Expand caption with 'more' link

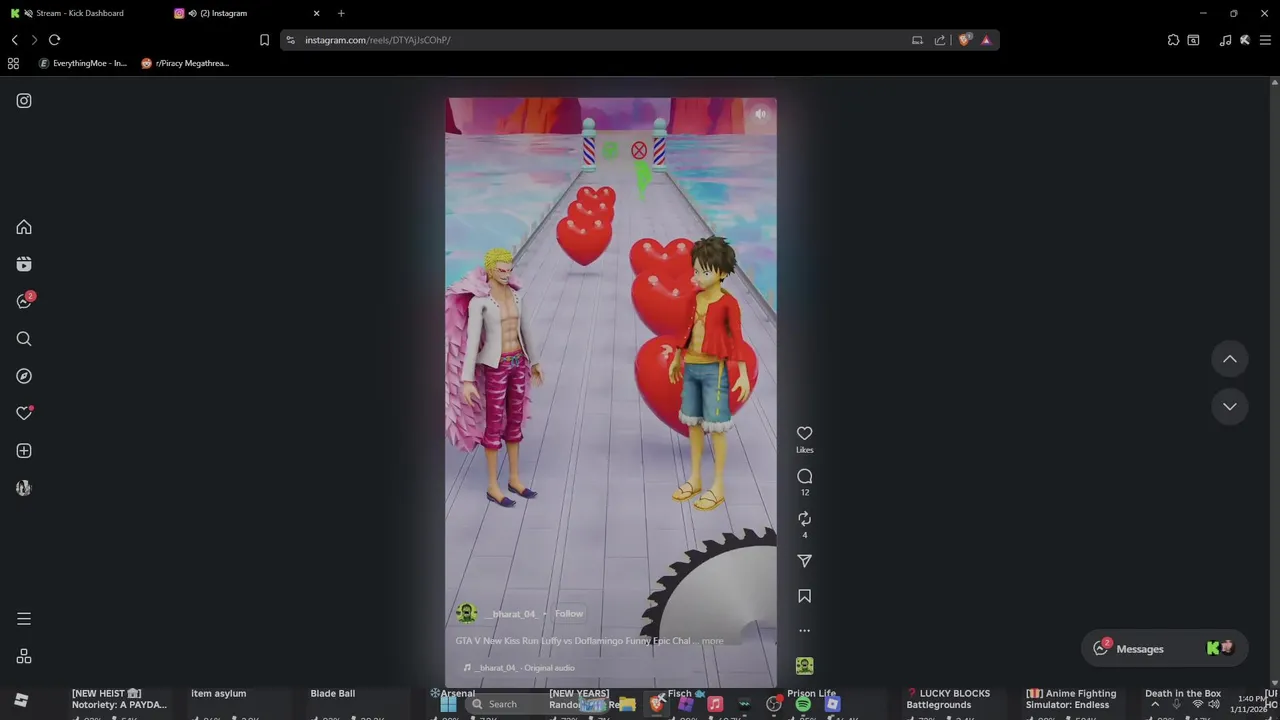click(712, 641)
